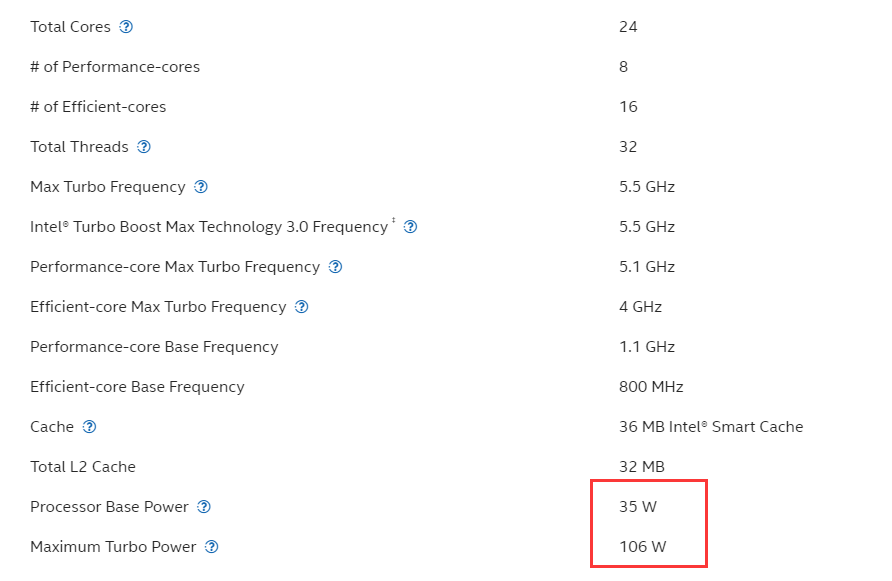
Task: Click the Cache question mark icon
Action: point(89,427)
